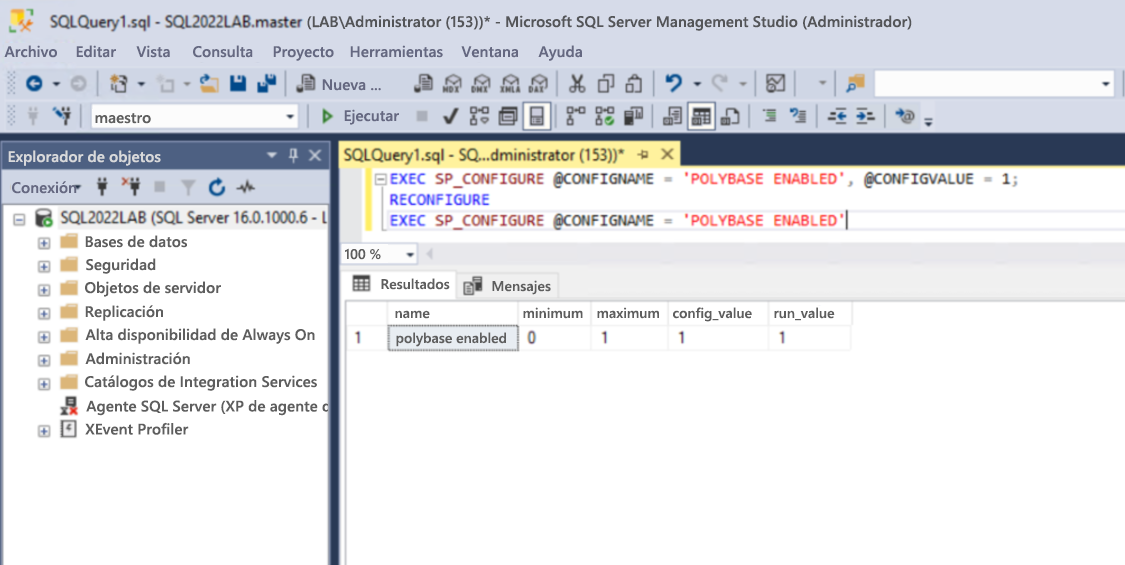The height and width of the screenshot is (565, 1125).
Task: Click the cut scissors icon
Action: point(577,84)
